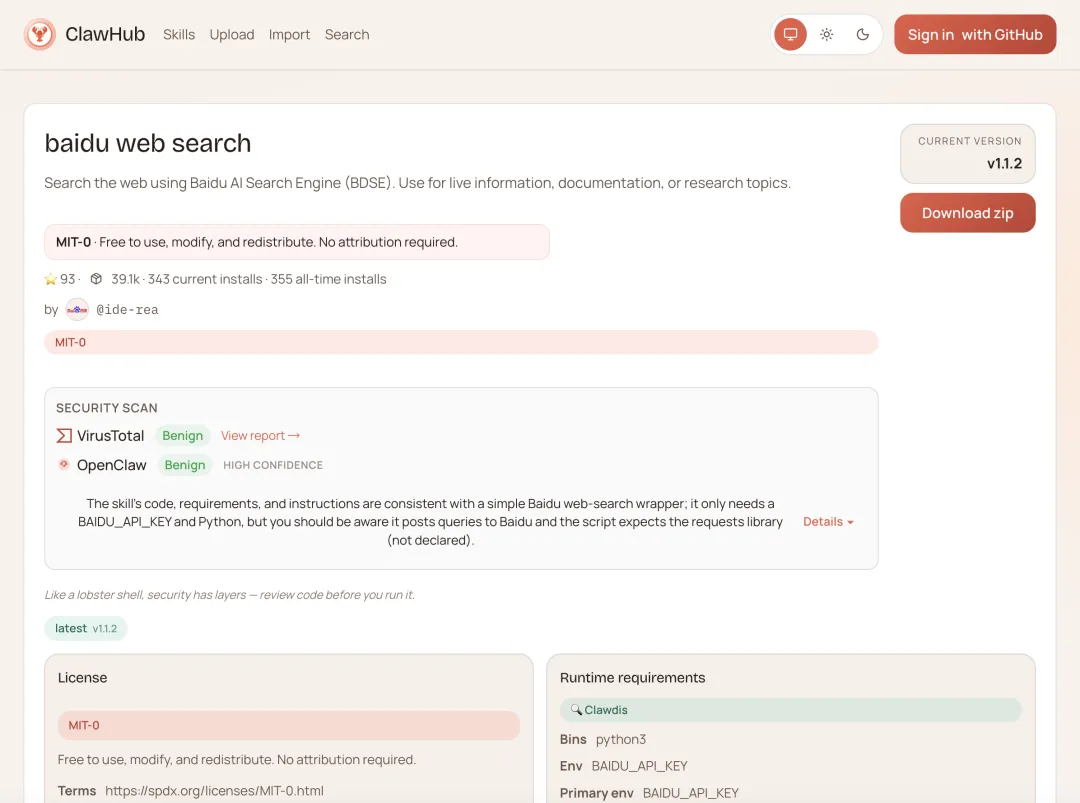This screenshot has width=1080, height=803.
Task: Click the Primary env BAIDU_API_KEY value
Action: [x=691, y=793]
